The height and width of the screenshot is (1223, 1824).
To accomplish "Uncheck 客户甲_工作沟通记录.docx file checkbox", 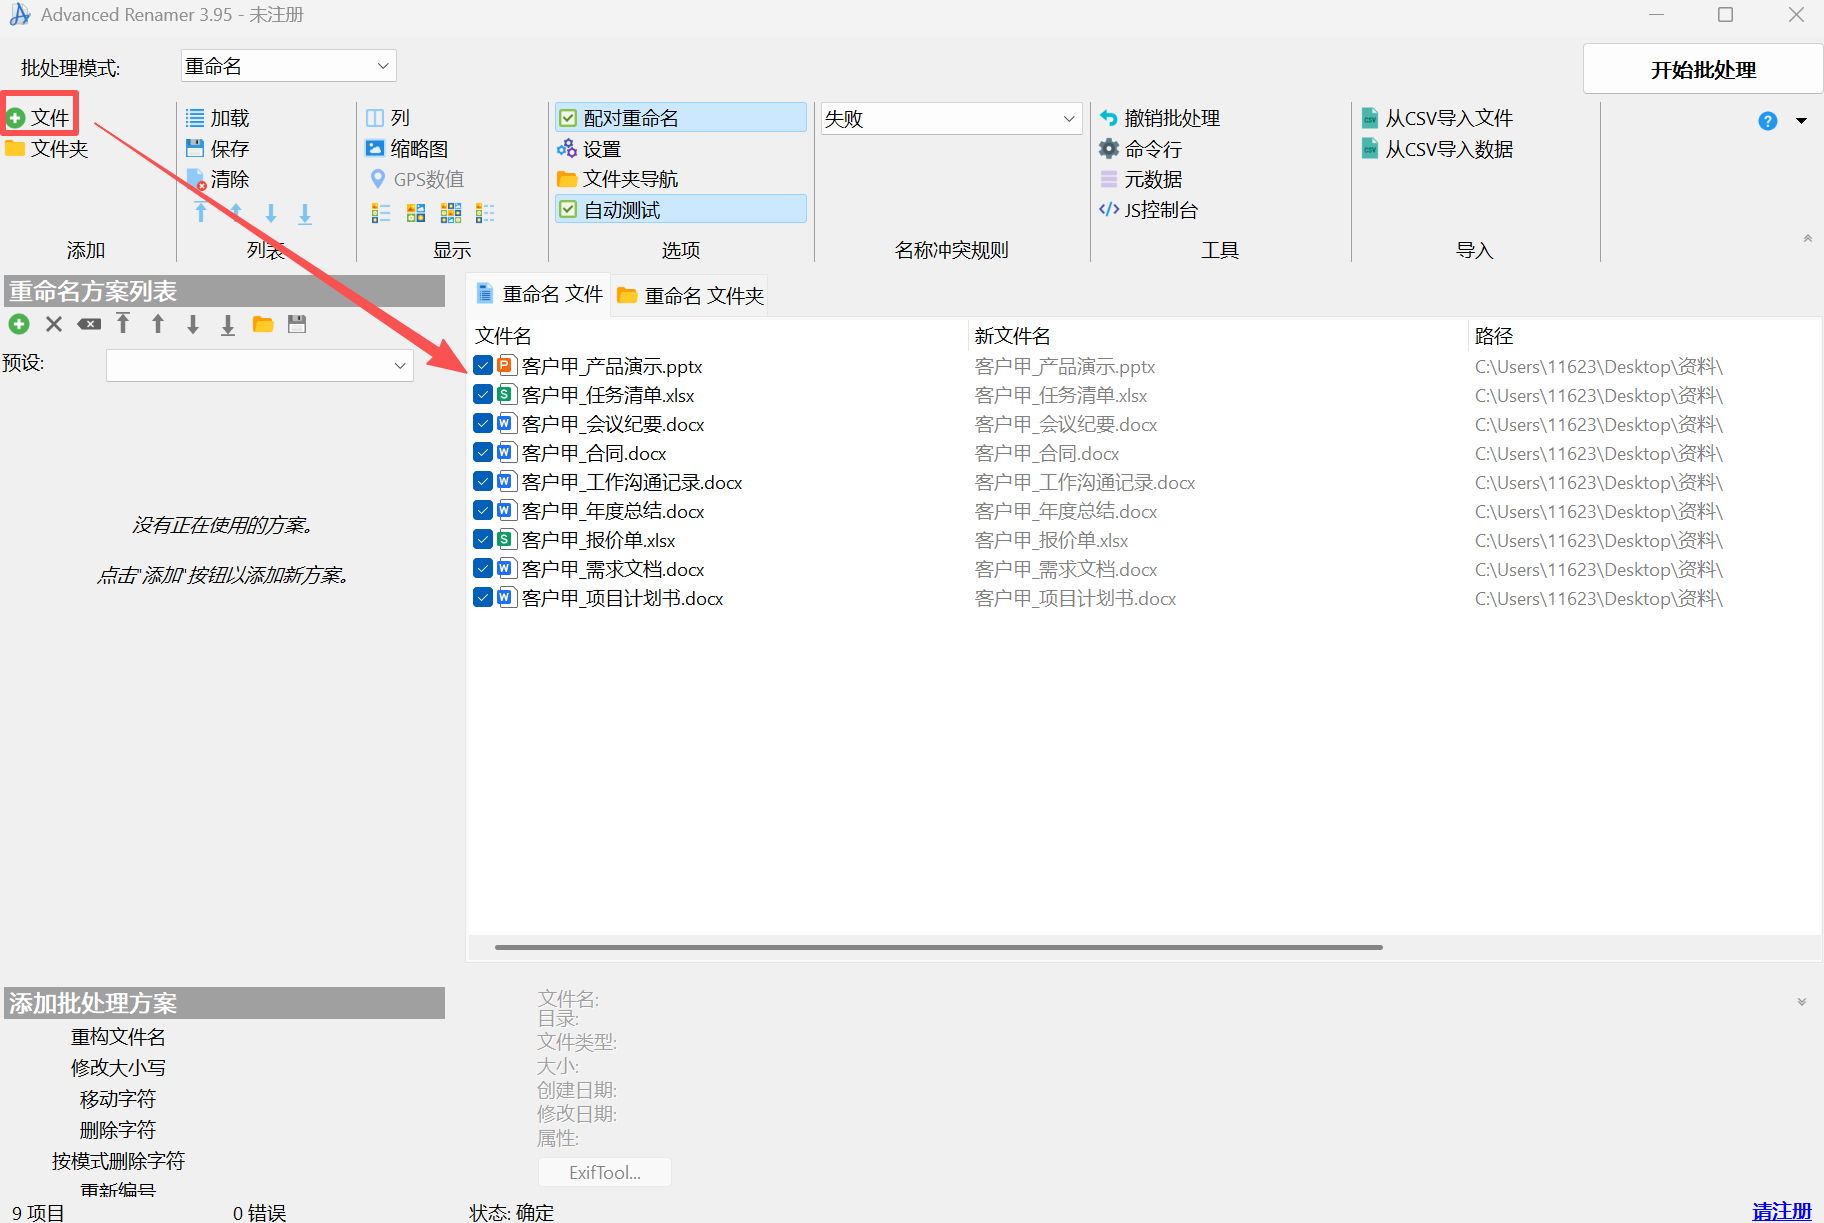I will pos(483,482).
